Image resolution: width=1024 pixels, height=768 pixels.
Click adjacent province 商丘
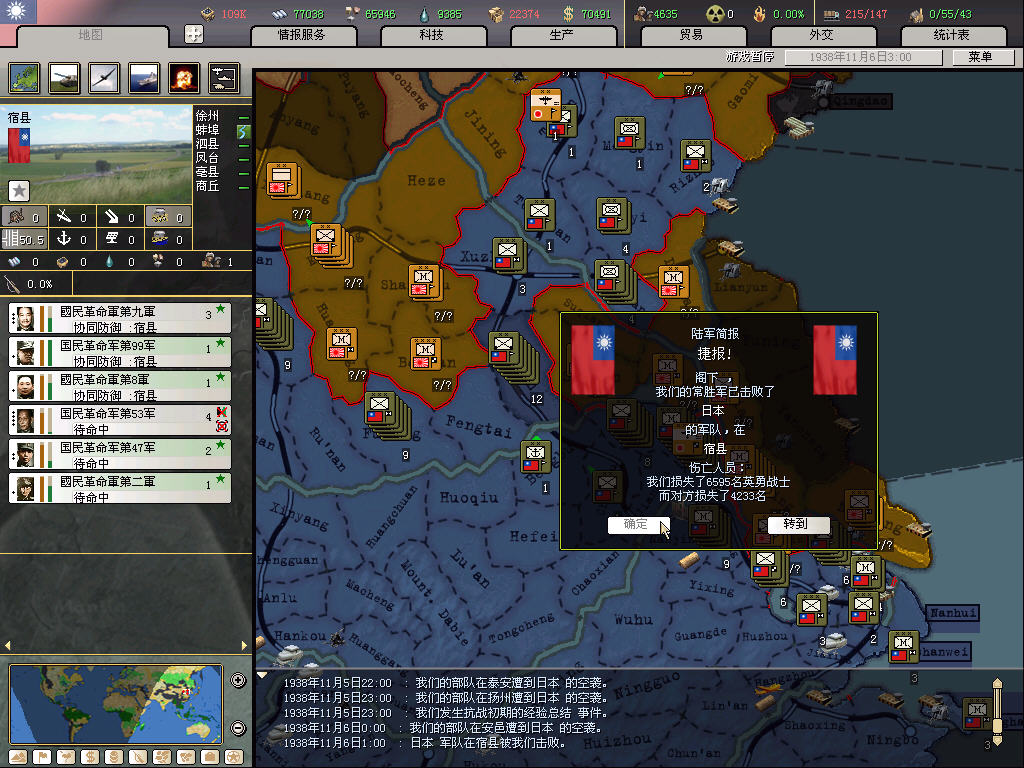[207, 186]
